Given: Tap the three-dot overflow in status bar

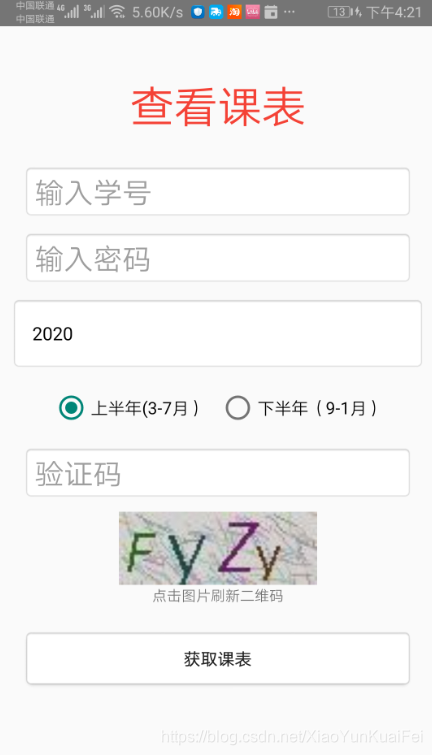Looking at the screenshot, I should click(289, 12).
